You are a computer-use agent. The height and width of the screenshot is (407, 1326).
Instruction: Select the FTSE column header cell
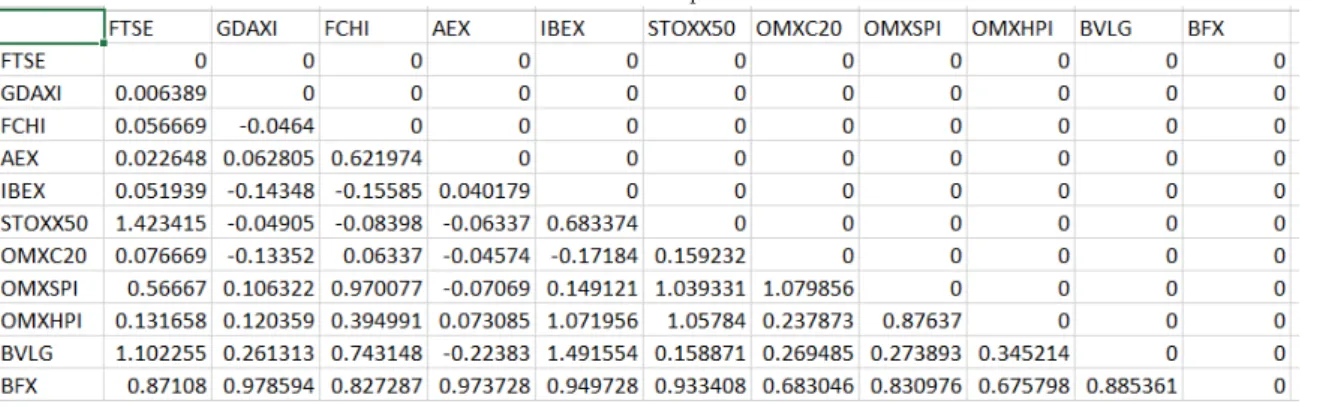(x=159, y=28)
